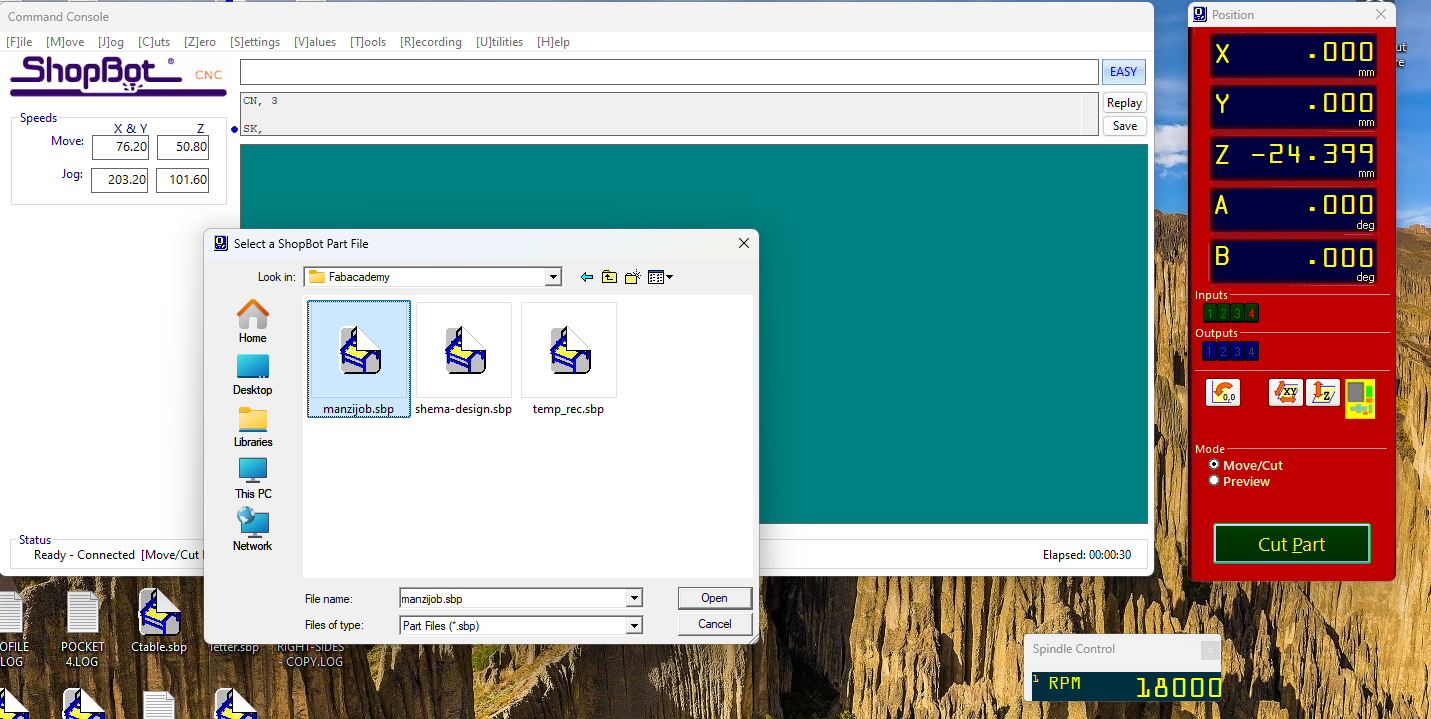Viewport: 1431px width, 719px height.
Task: Open the XY keypad move icon
Action: (1286, 393)
